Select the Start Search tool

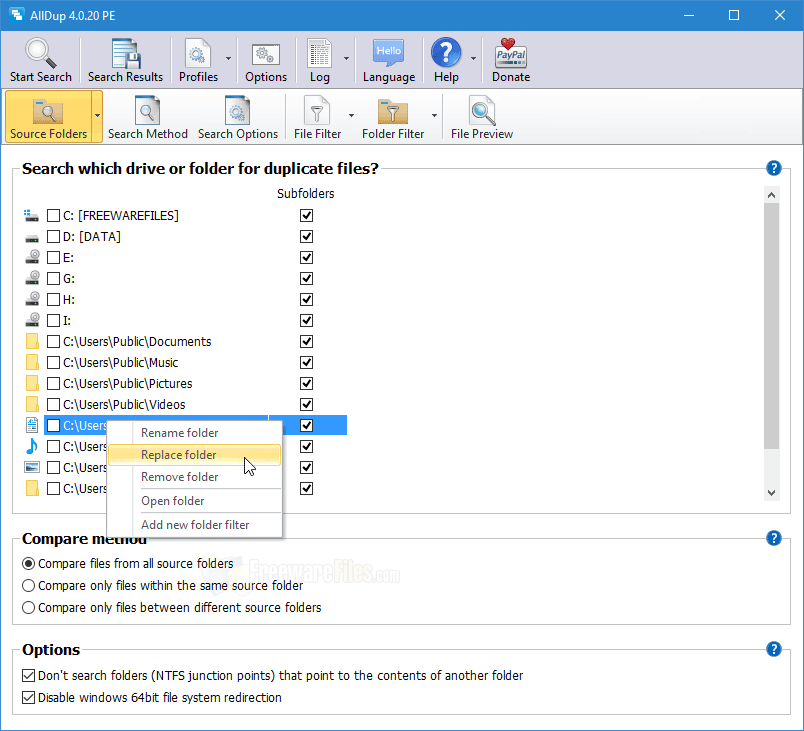coord(41,59)
